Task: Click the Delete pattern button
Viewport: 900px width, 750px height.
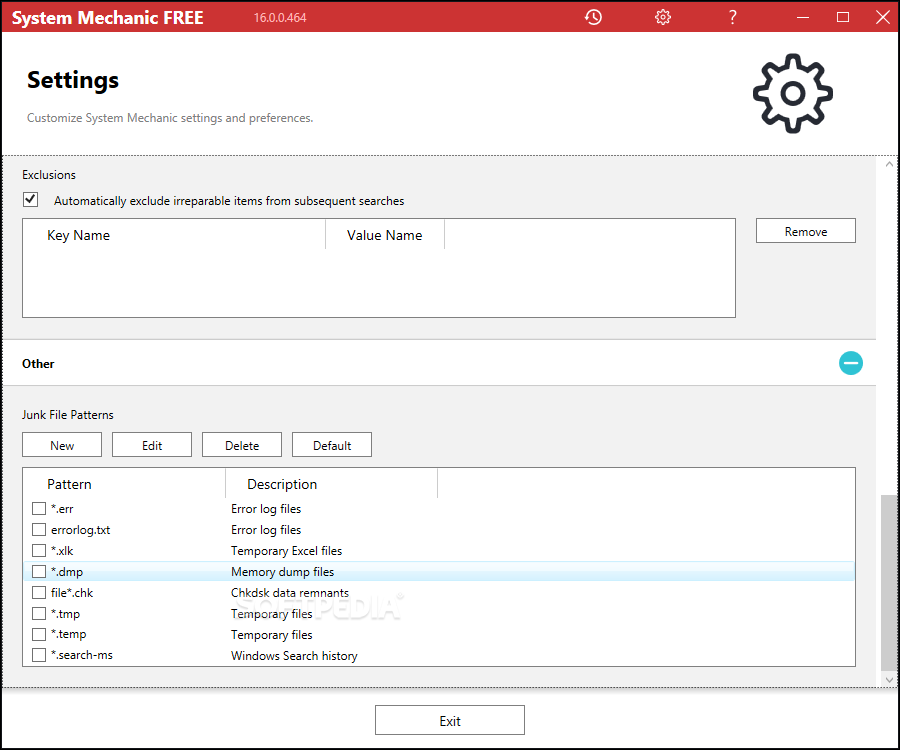Action: 242,445
